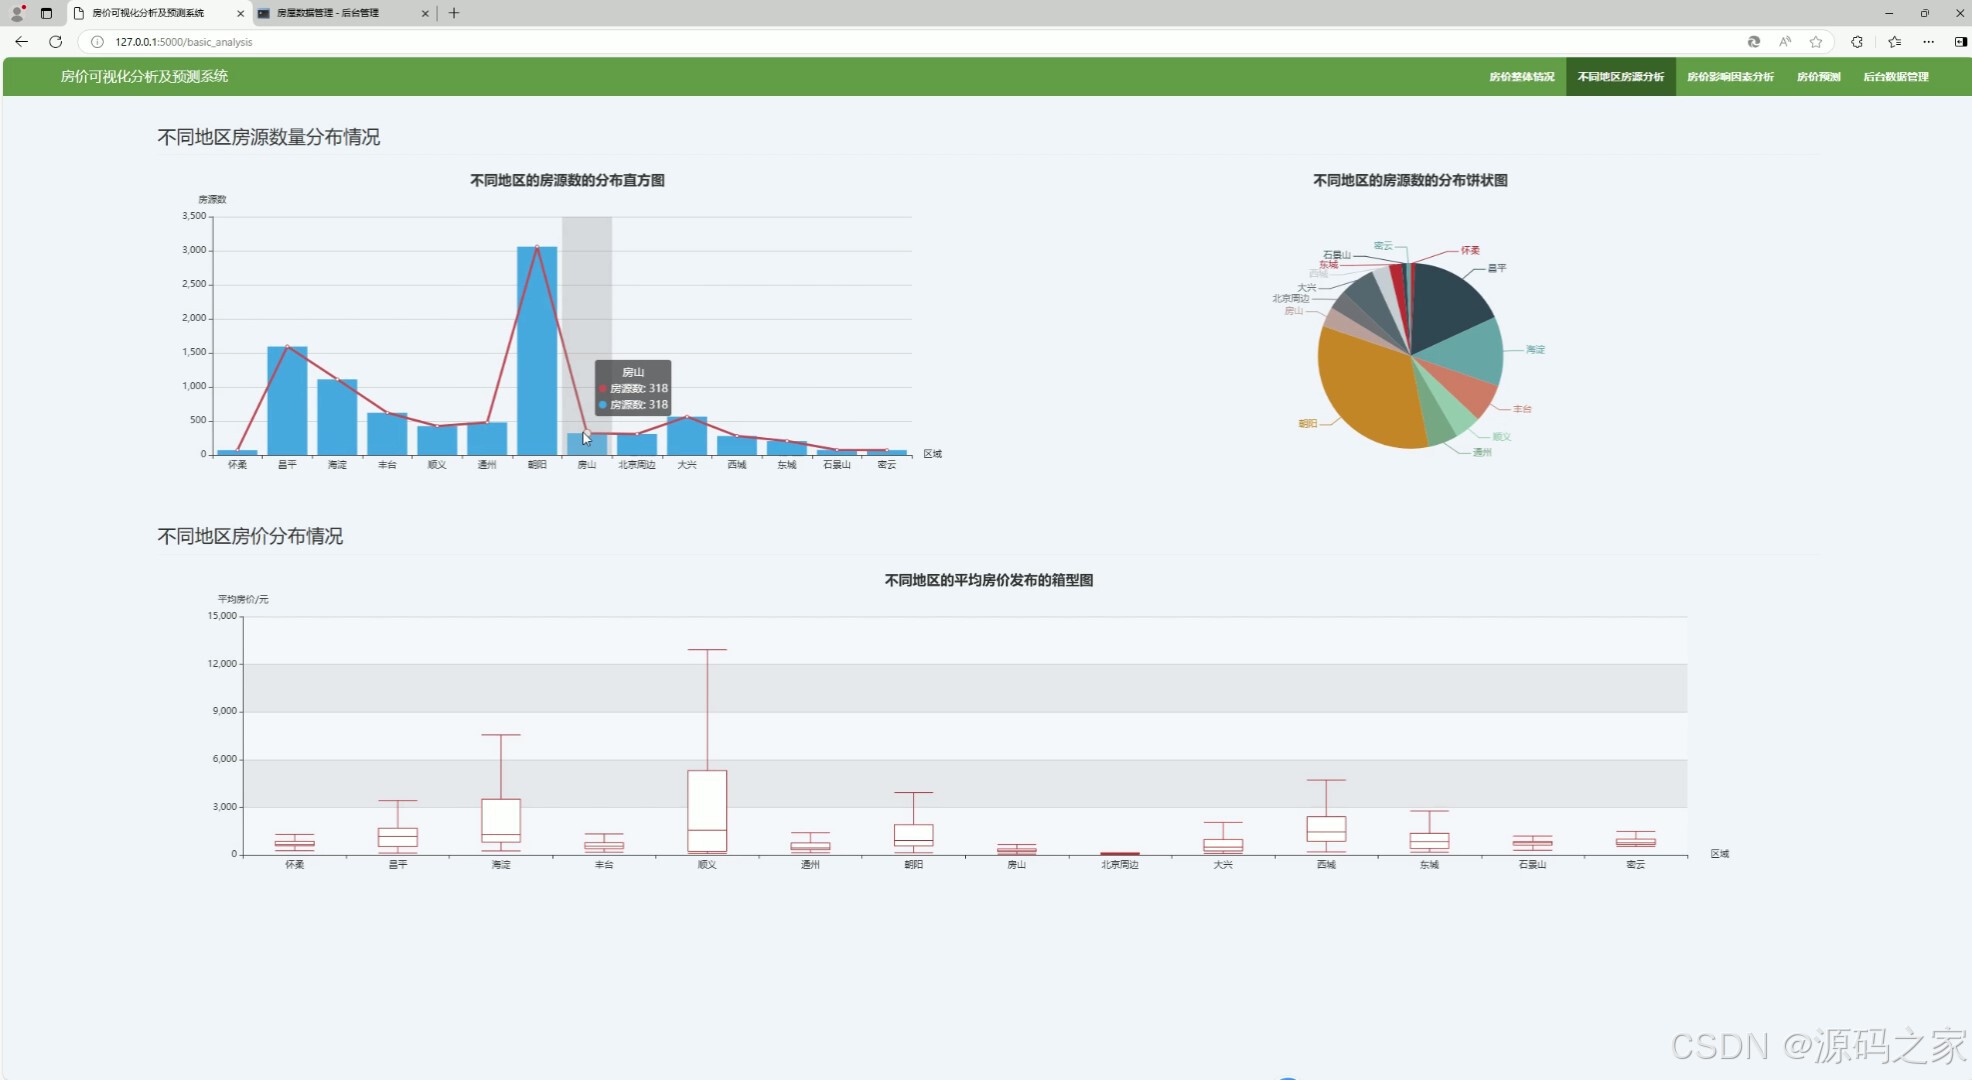Open the browser extensions puzzle icon
Screen dimensions: 1972x1080
[1857, 42]
